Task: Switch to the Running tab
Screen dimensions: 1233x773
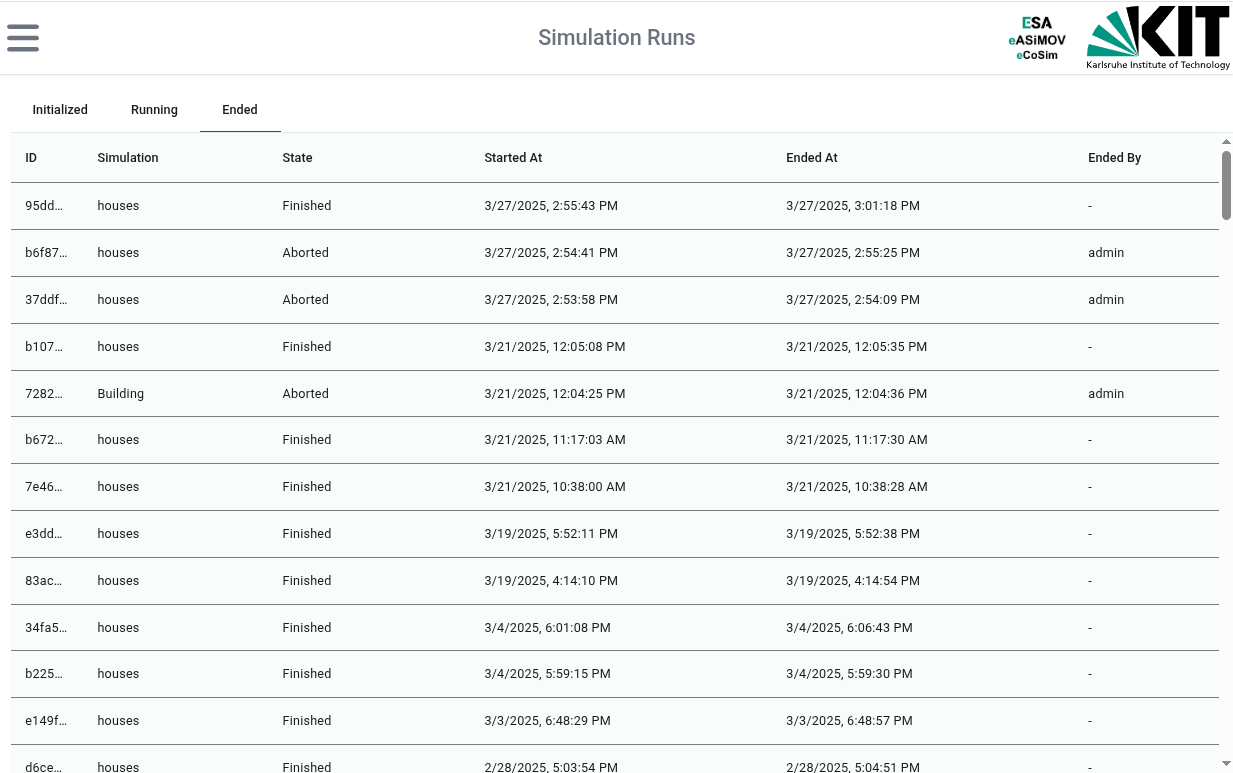Action: click(x=154, y=110)
